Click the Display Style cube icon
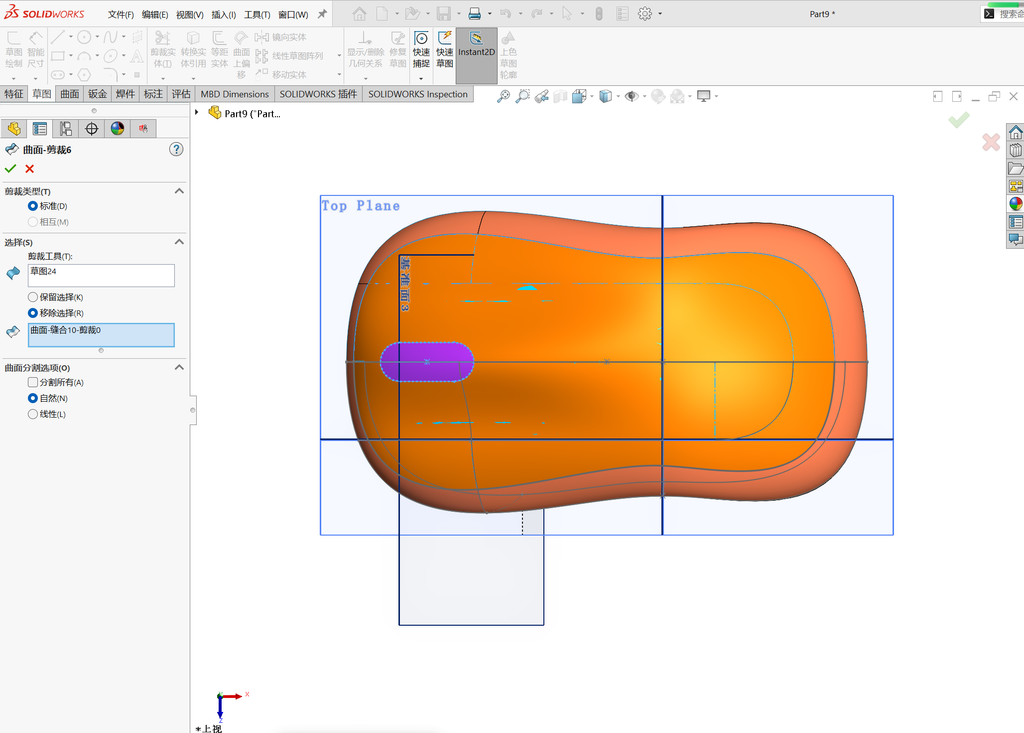The image size is (1024, 733). (x=605, y=97)
